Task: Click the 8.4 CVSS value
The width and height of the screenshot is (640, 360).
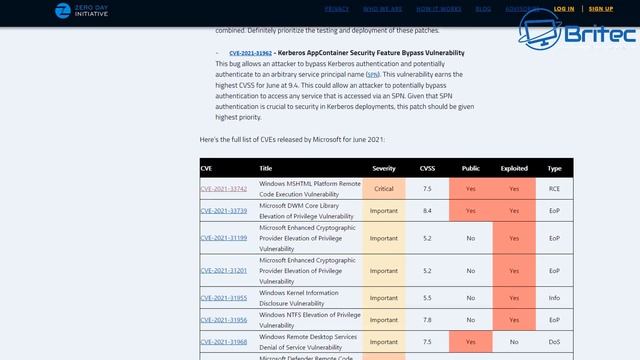Action: pos(427,211)
